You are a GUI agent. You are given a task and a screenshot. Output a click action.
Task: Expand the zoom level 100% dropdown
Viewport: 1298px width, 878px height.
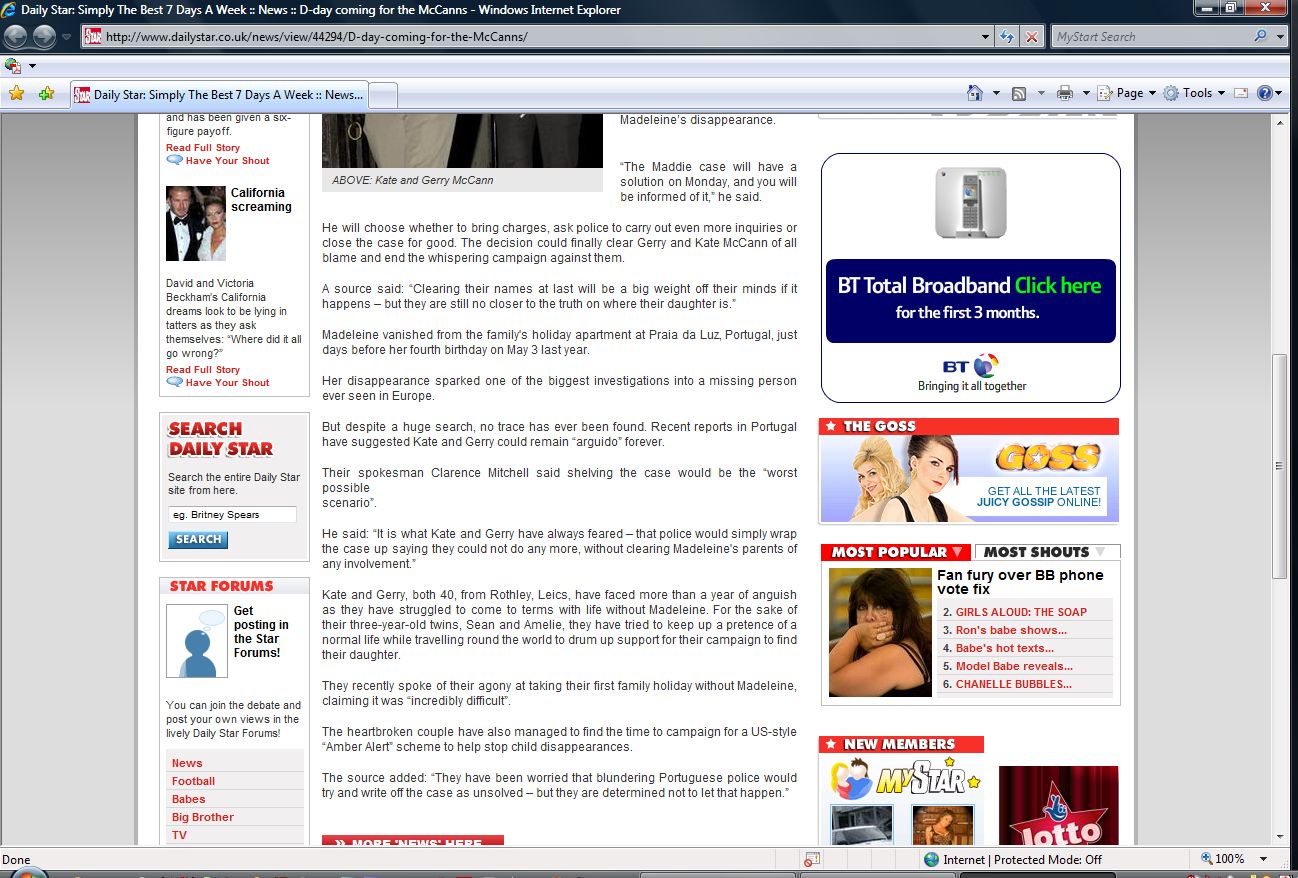point(1263,859)
